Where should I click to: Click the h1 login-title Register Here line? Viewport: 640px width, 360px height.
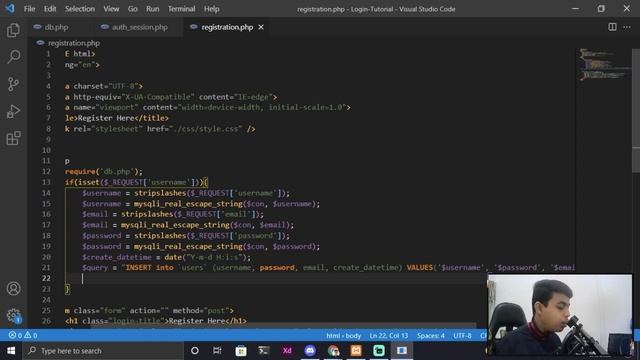point(156,321)
